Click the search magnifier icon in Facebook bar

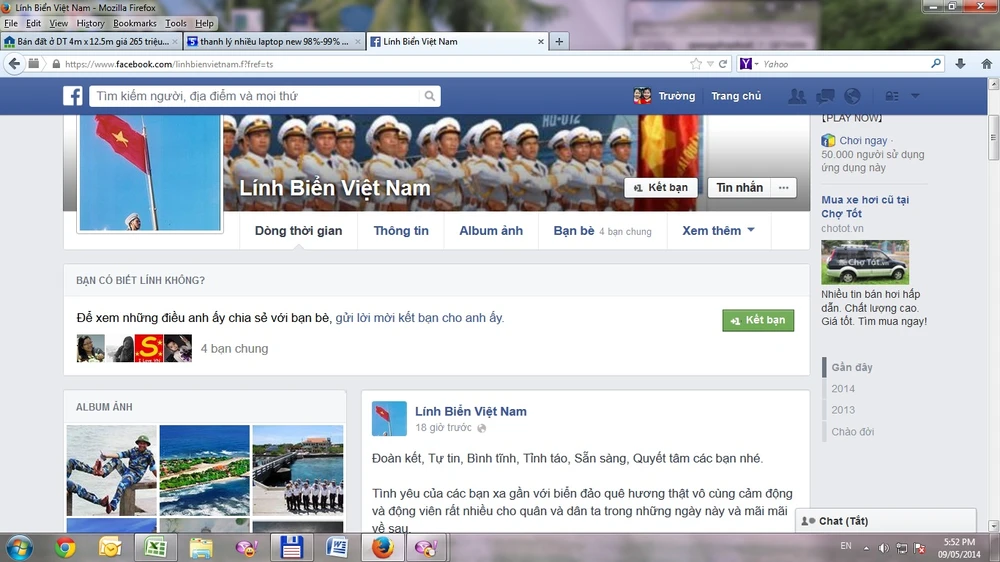click(430, 96)
